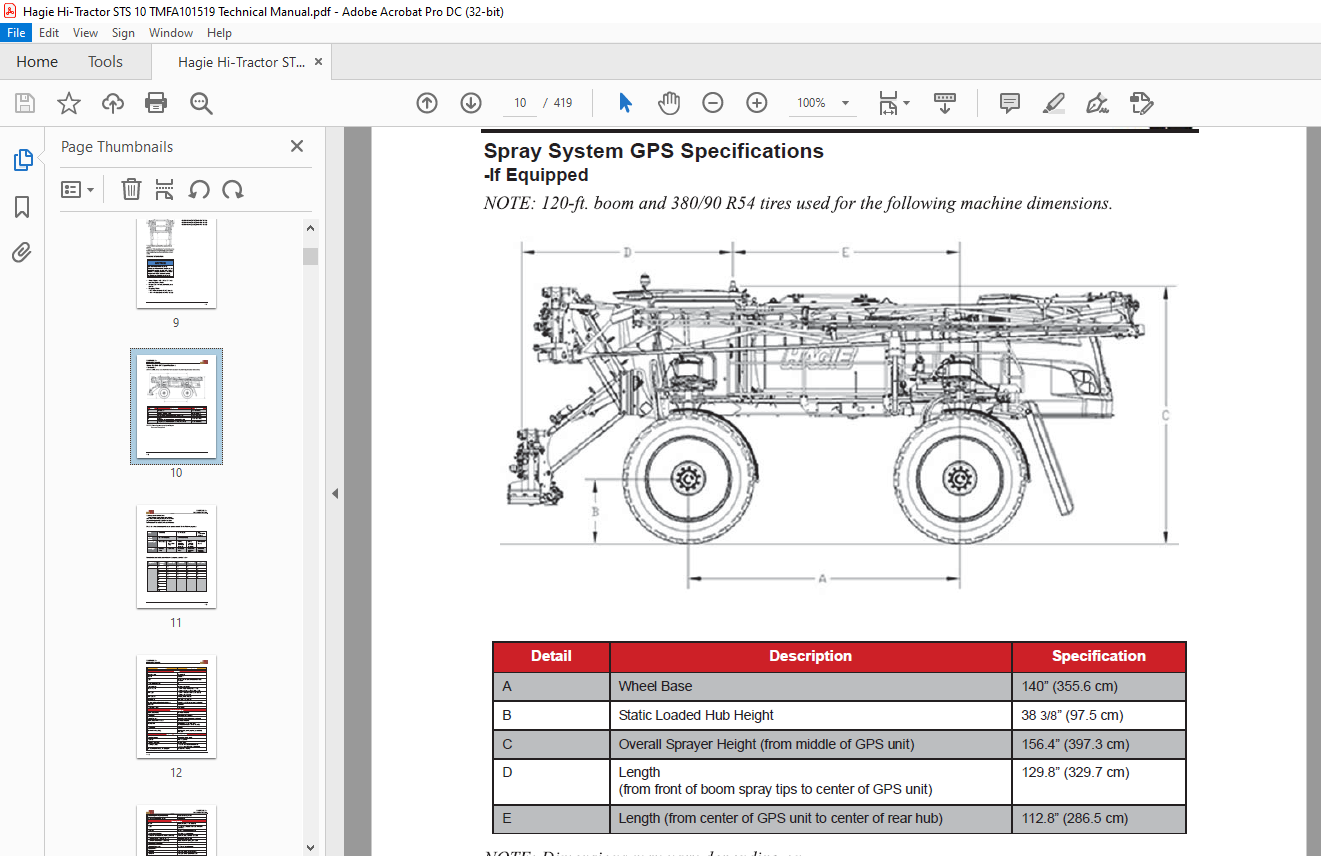
Task: Click the 'Description' column header
Action: pos(811,656)
